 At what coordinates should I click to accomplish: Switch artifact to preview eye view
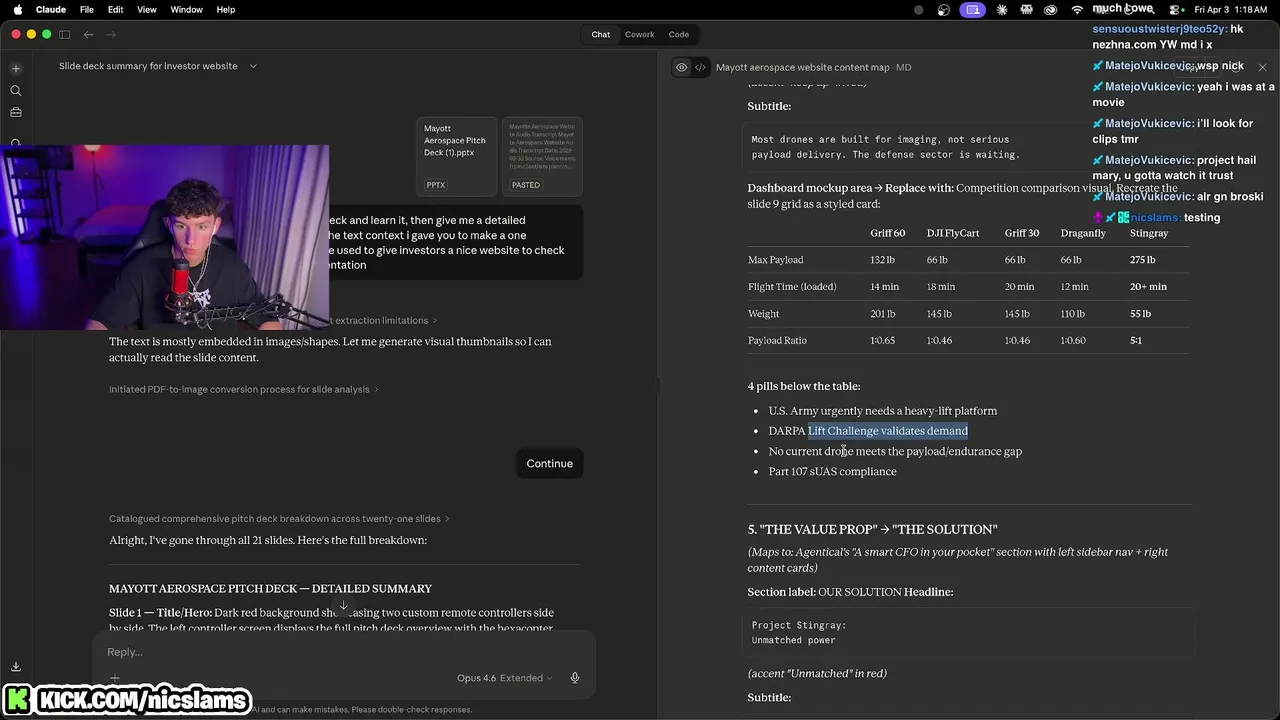click(682, 67)
